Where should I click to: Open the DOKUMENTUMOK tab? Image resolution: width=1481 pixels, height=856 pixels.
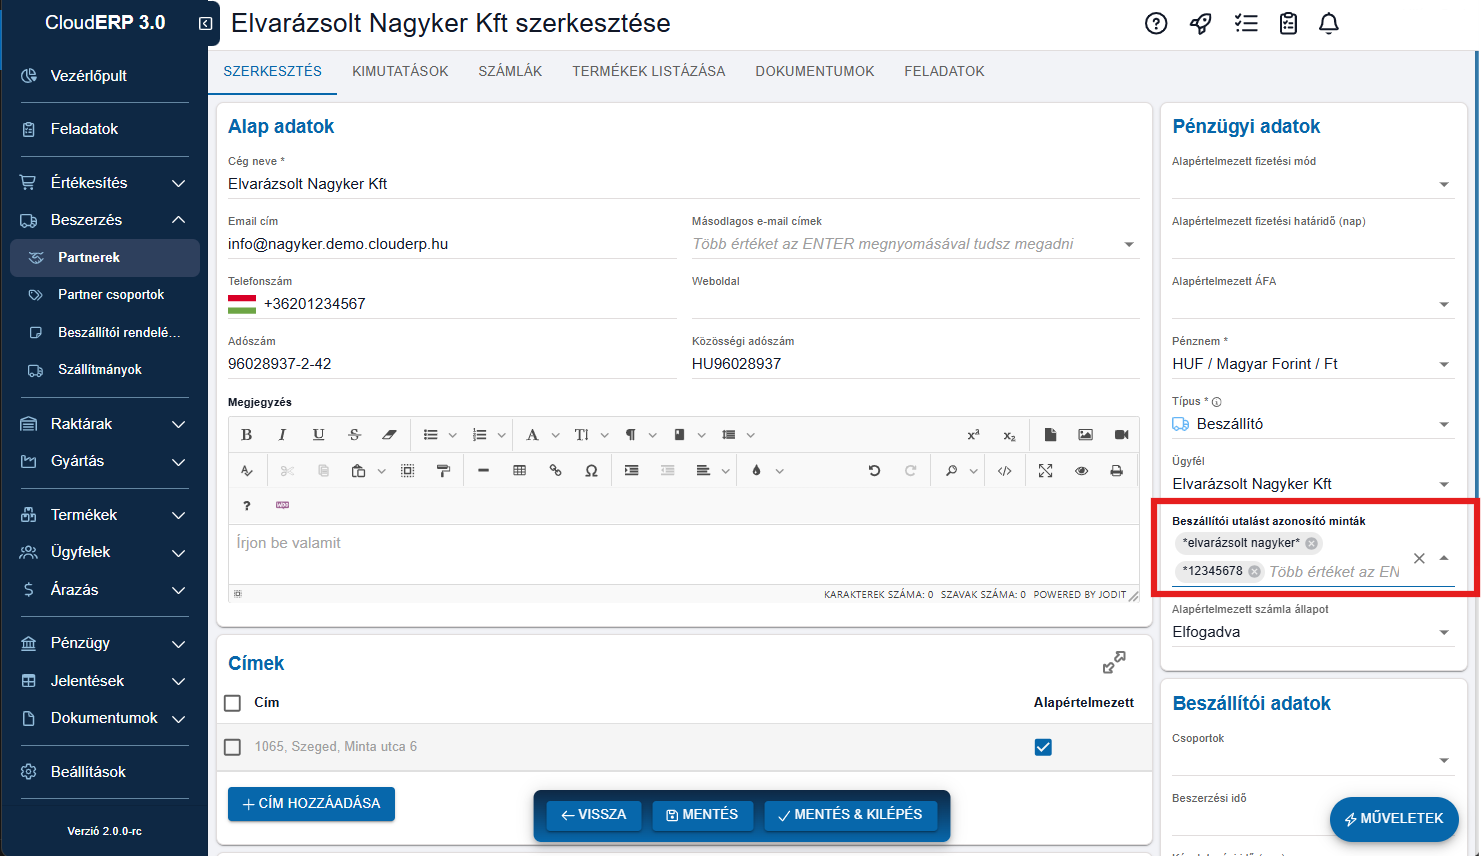point(814,71)
